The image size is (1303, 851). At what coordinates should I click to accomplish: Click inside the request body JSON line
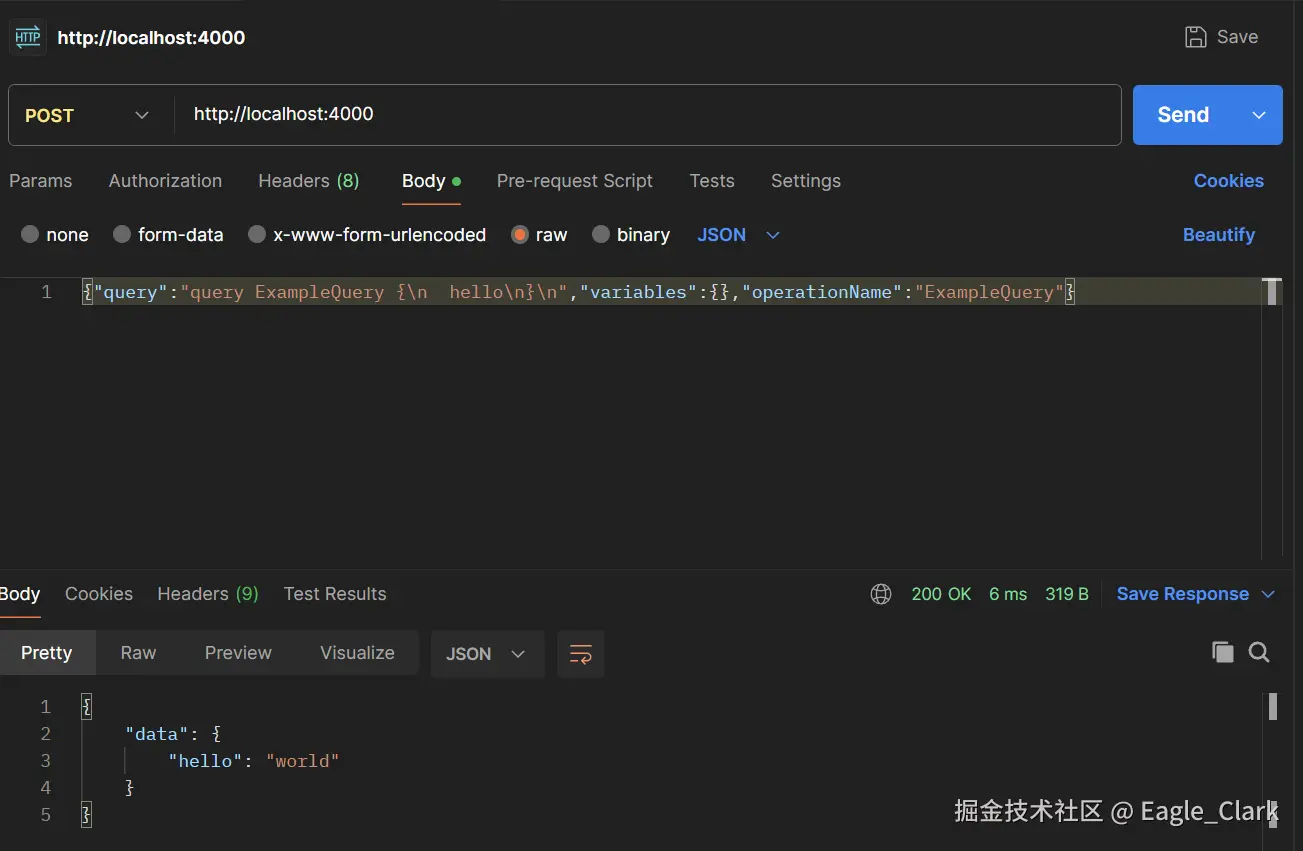[578, 292]
